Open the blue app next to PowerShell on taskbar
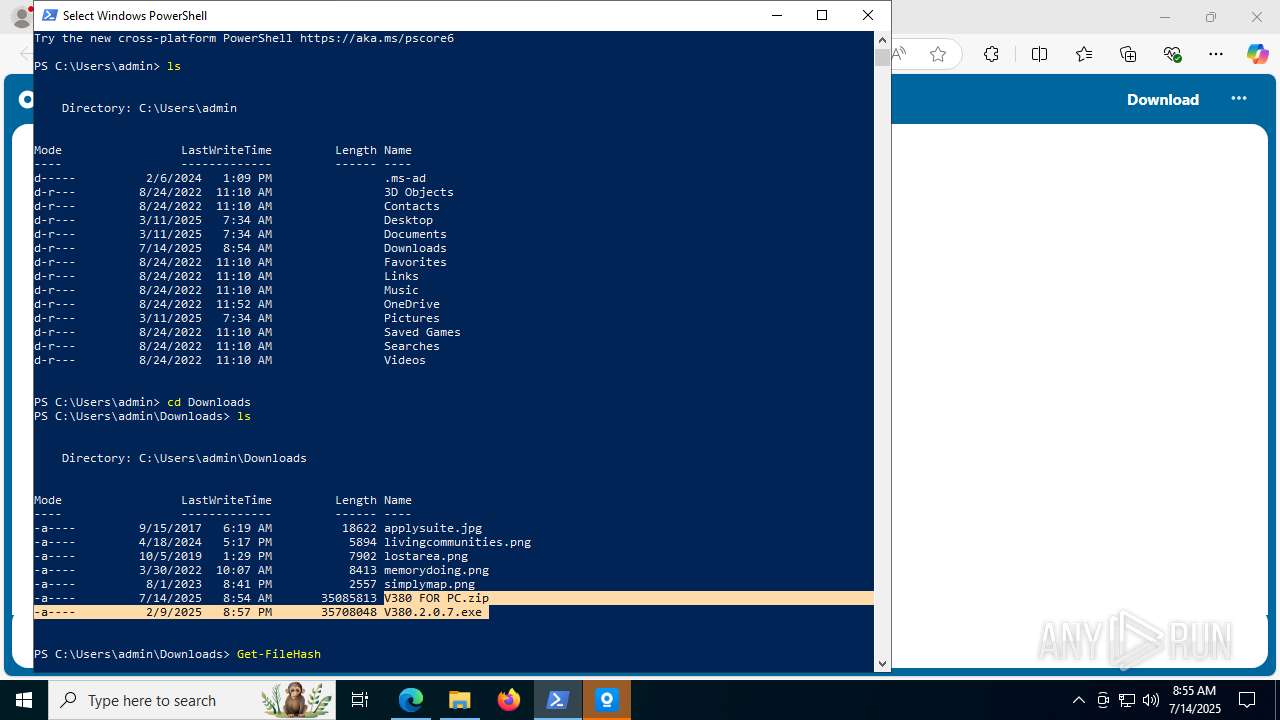This screenshot has height=720, width=1280. coord(607,700)
